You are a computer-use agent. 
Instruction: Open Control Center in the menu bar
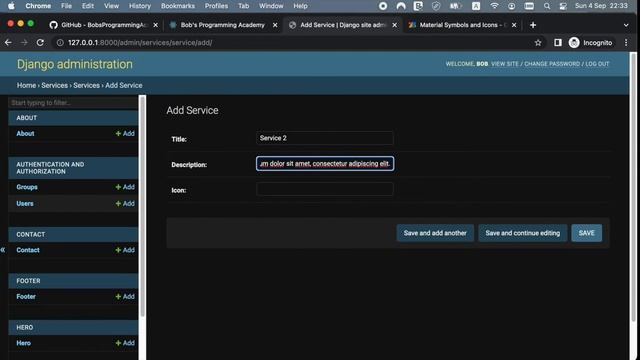click(563, 6)
